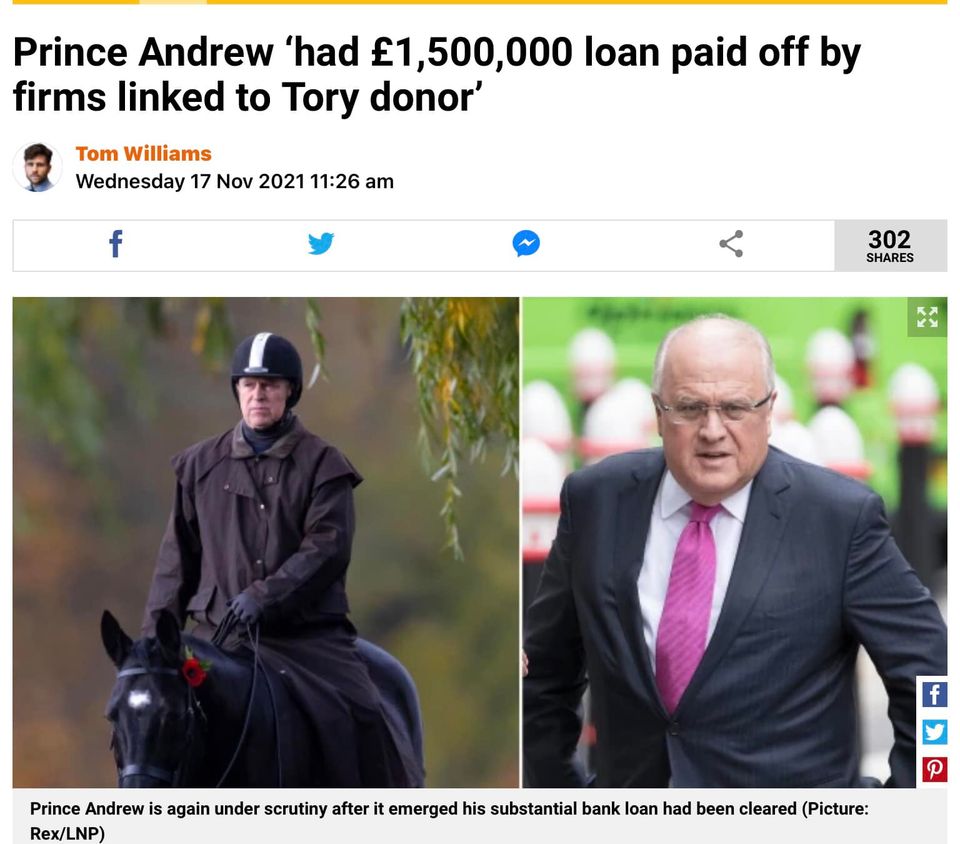Share photo using Facebook overlay icon
The width and height of the screenshot is (960, 844).
point(934,695)
